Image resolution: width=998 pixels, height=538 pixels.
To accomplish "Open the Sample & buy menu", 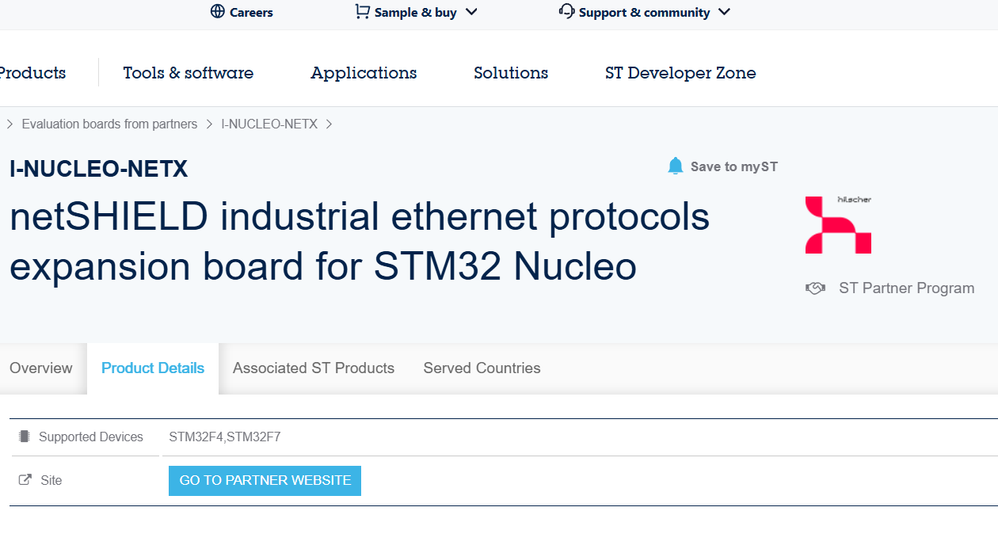I will (x=415, y=12).
